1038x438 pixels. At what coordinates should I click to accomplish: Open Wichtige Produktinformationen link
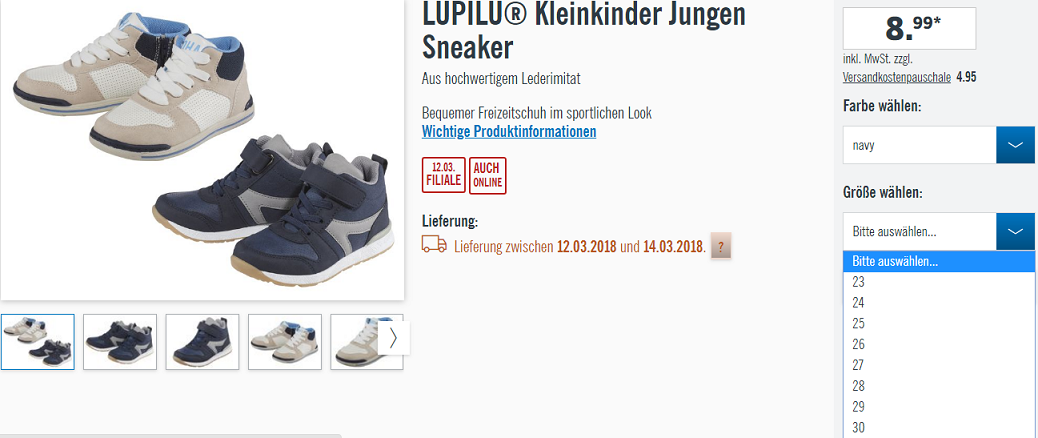pos(509,131)
